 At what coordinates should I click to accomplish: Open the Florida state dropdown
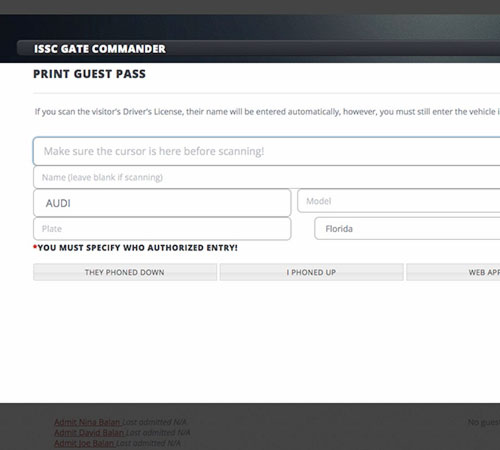407,228
